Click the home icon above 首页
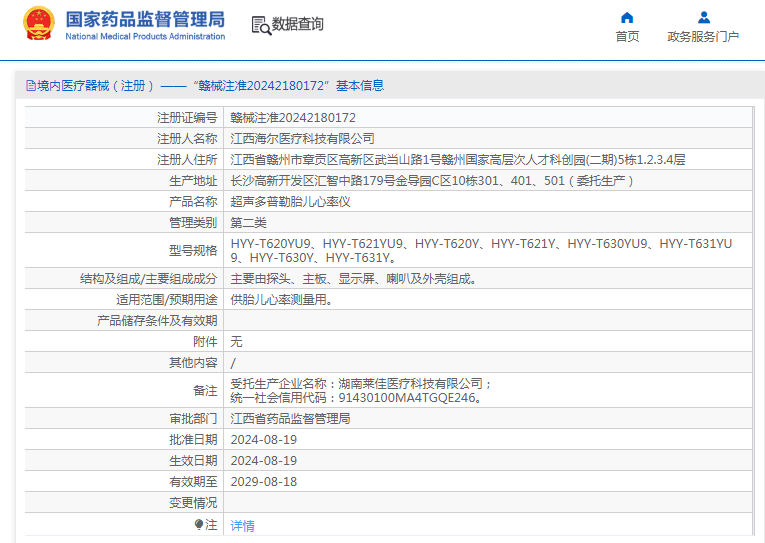 coord(627,18)
